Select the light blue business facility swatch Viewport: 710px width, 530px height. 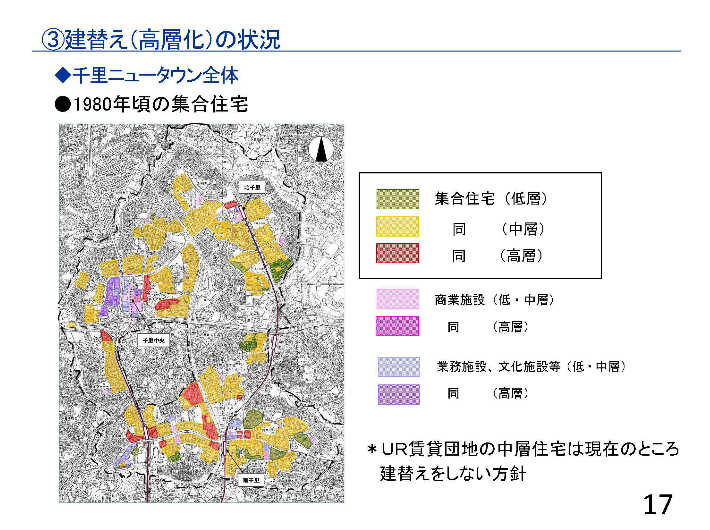tap(397, 367)
